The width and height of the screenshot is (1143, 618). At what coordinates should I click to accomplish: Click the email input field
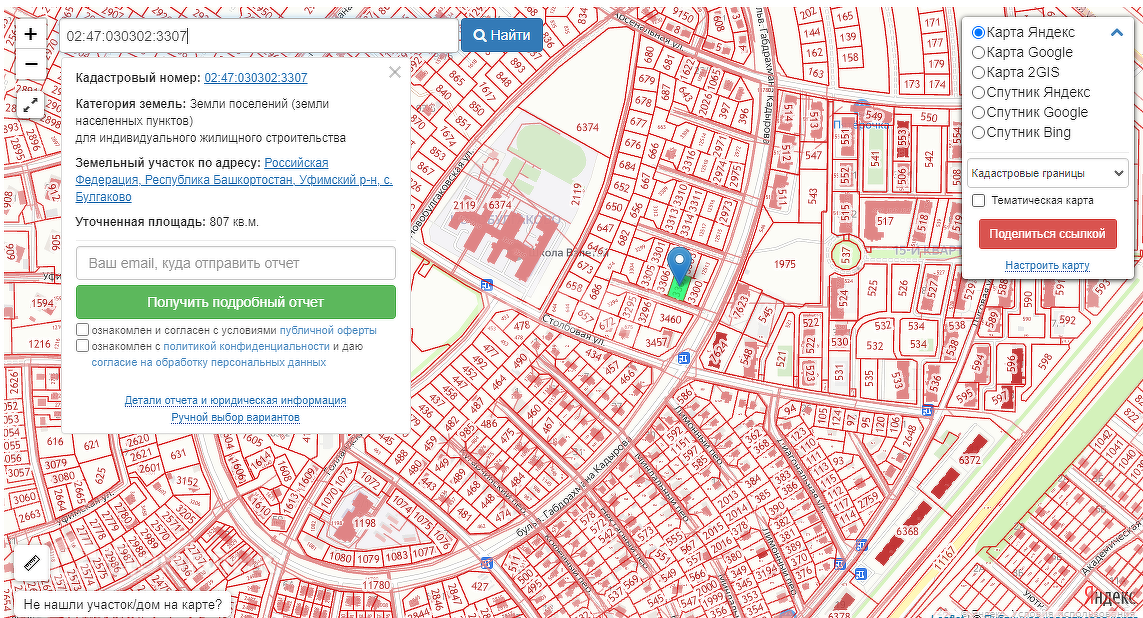pyautogui.click(x=236, y=263)
